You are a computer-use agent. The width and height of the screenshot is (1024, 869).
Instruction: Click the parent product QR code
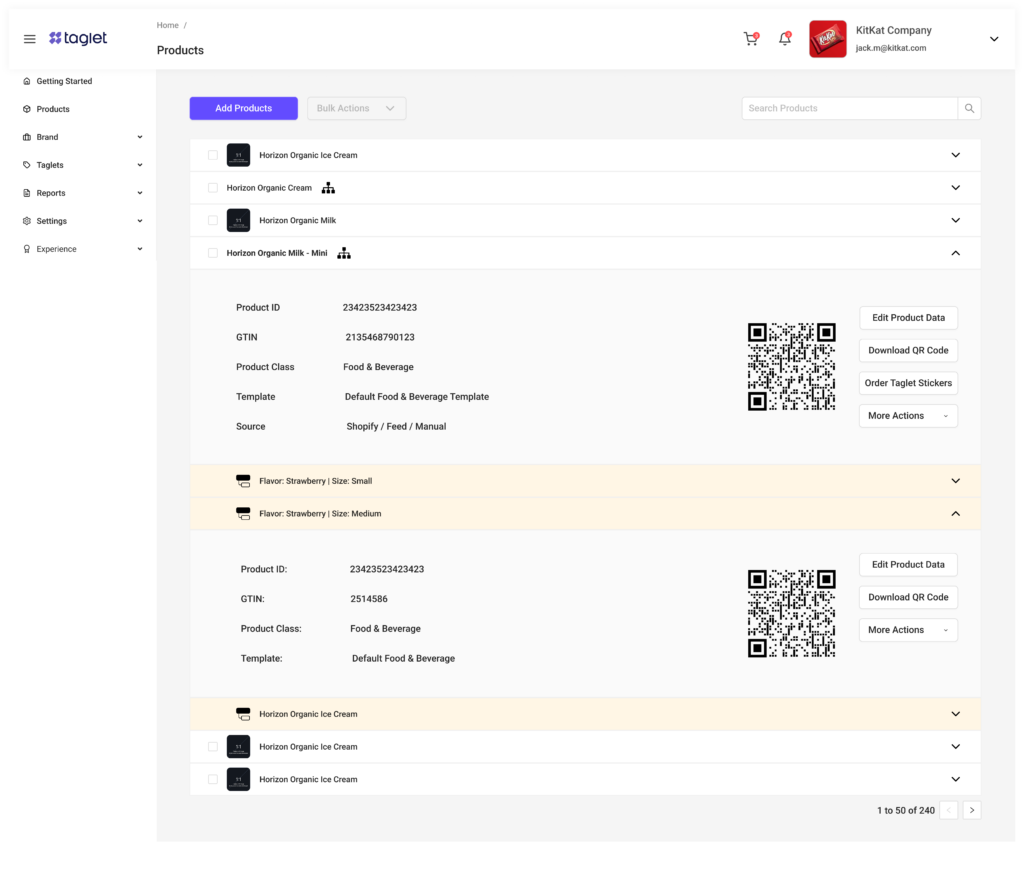tap(792, 367)
